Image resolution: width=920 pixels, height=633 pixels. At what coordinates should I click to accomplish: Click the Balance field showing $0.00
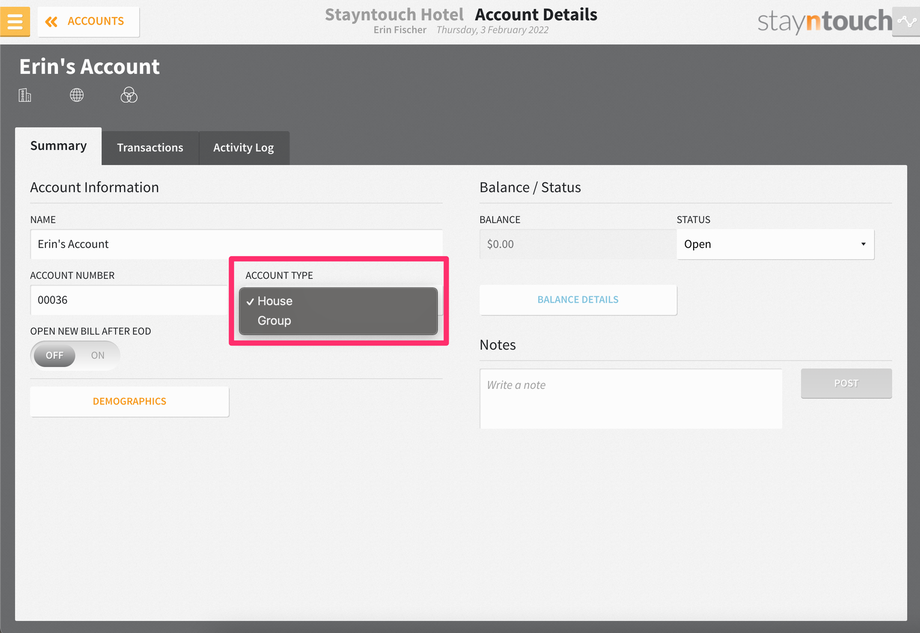(x=578, y=244)
